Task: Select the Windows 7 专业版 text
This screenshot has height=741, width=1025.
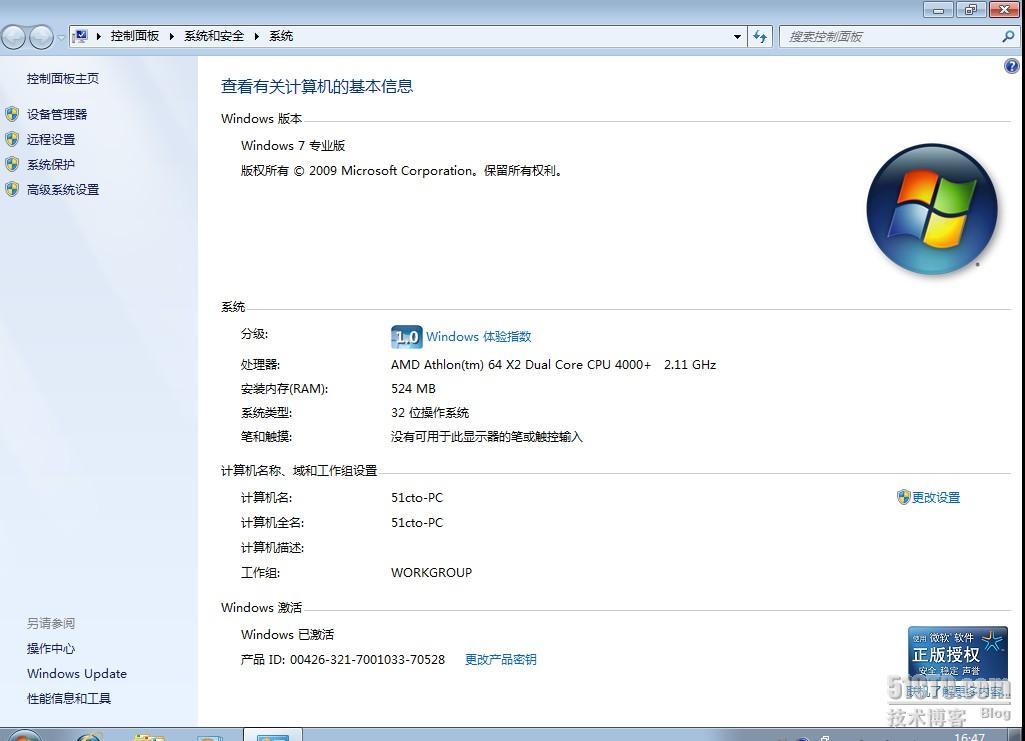Action: [293, 146]
